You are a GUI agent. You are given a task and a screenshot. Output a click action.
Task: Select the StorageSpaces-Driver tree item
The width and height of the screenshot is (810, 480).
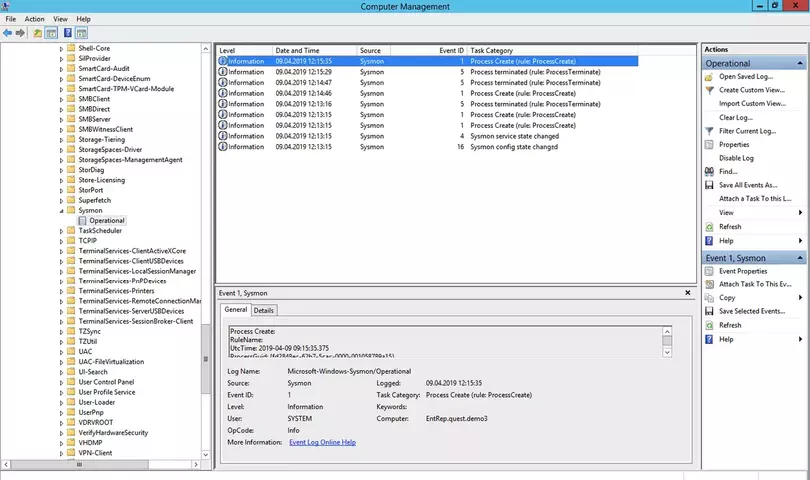click(x=110, y=150)
